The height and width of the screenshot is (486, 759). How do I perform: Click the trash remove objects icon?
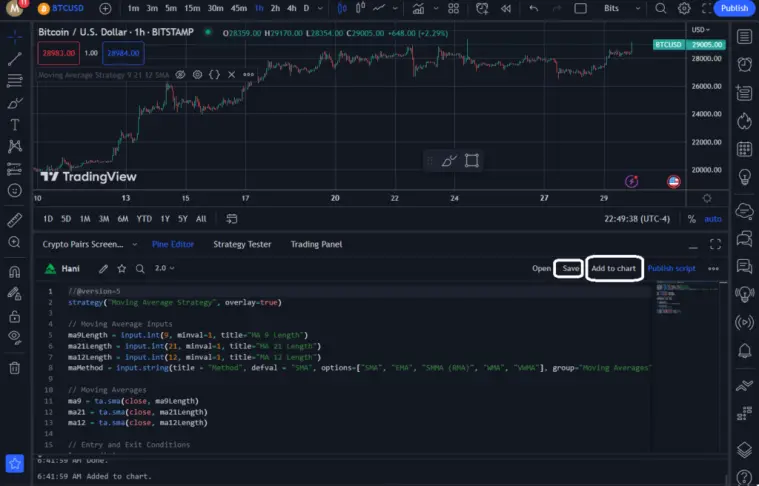pos(15,368)
